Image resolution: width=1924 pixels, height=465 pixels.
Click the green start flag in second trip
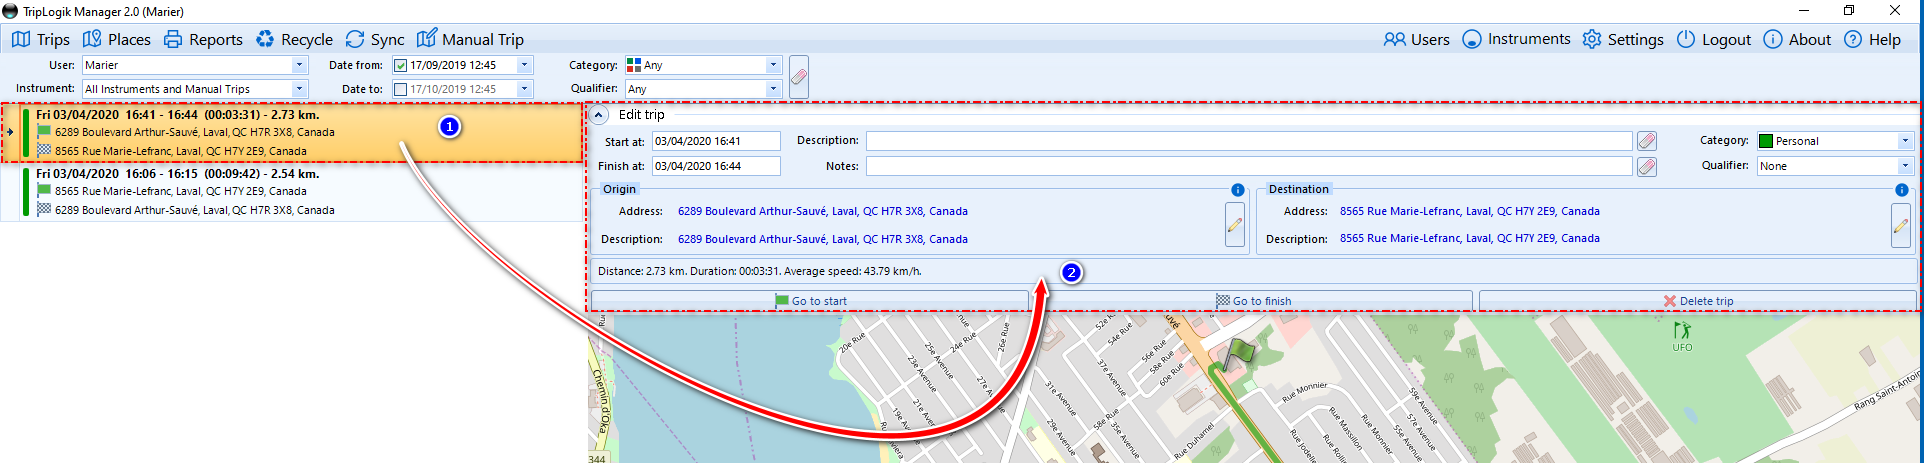(x=44, y=190)
